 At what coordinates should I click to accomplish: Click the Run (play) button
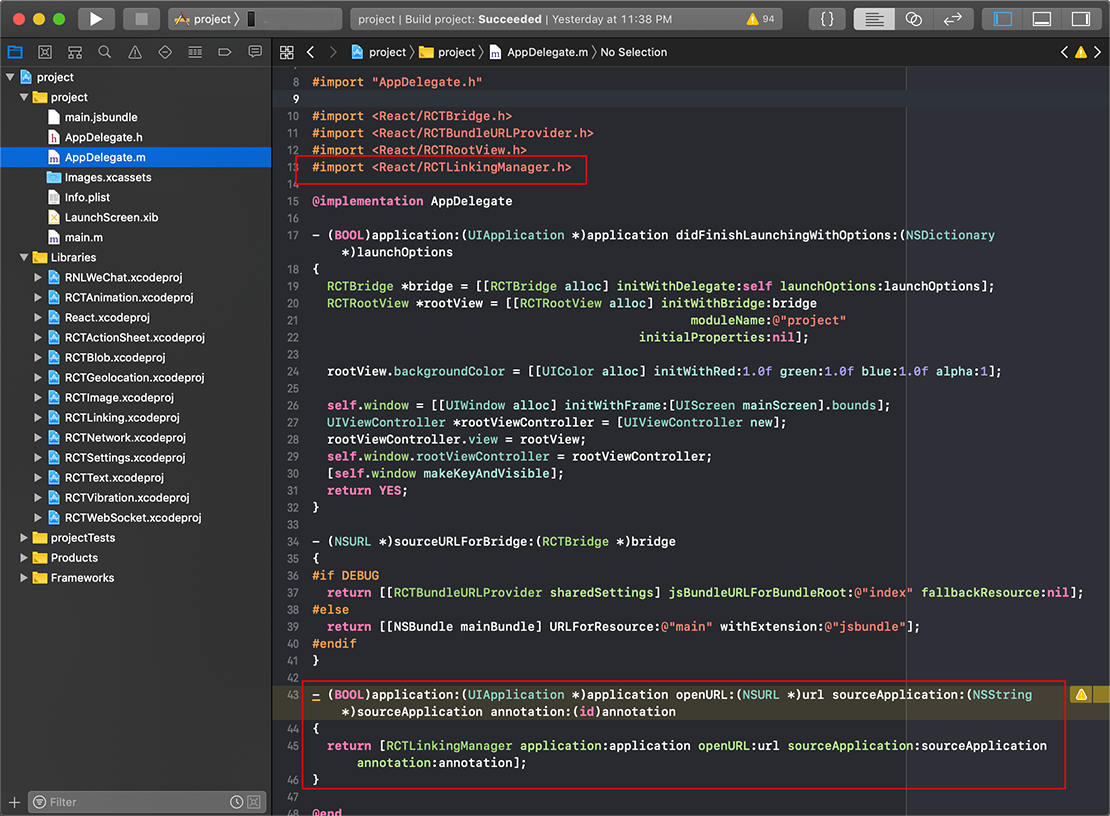tap(96, 19)
